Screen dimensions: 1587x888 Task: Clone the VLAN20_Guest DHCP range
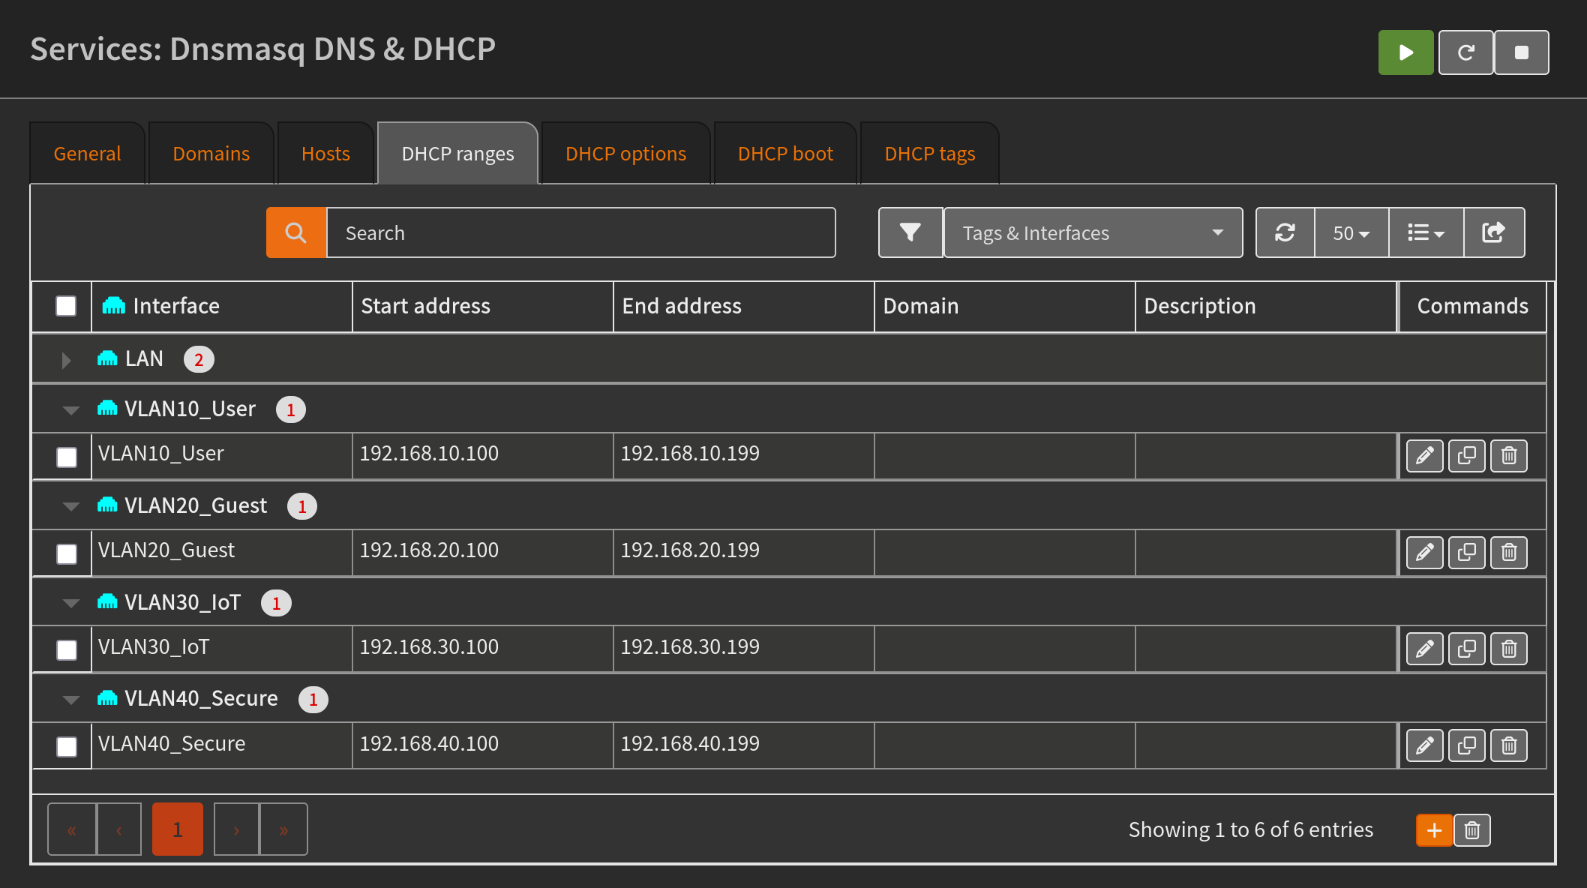pyautogui.click(x=1466, y=553)
